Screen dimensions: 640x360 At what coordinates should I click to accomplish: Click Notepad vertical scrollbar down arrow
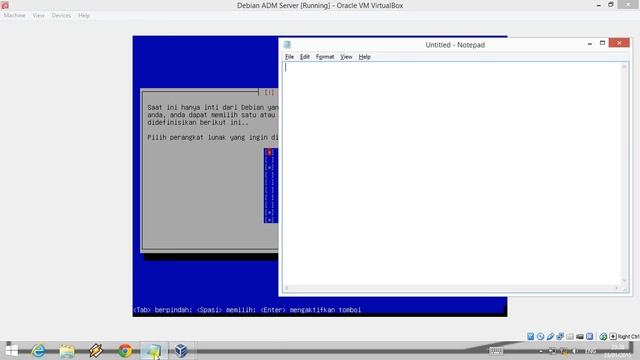(x=624, y=280)
